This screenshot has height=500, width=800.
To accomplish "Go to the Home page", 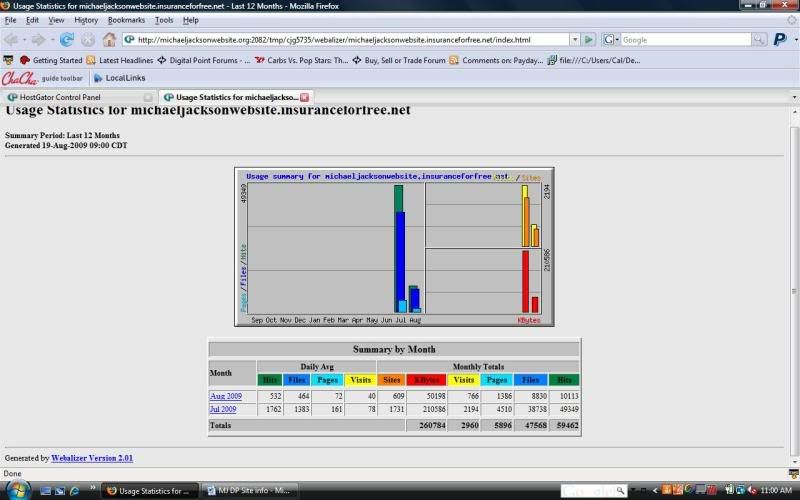I will click(109, 39).
